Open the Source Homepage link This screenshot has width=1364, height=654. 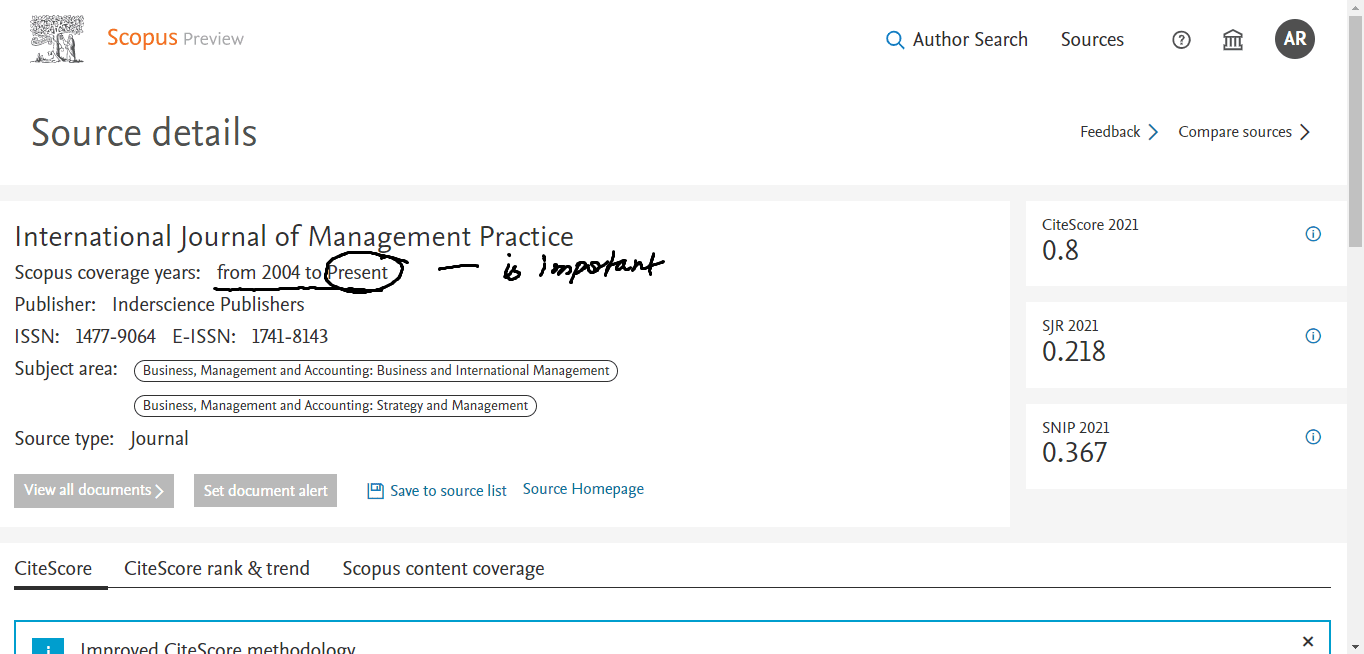coord(583,489)
